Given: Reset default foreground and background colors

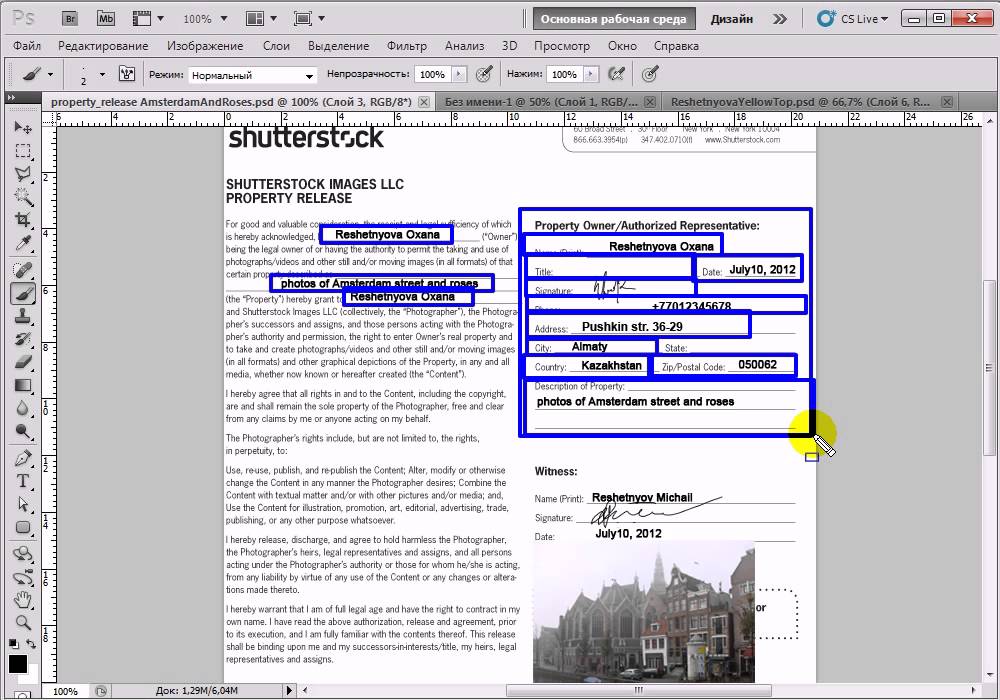Looking at the screenshot, I should coord(13,644).
